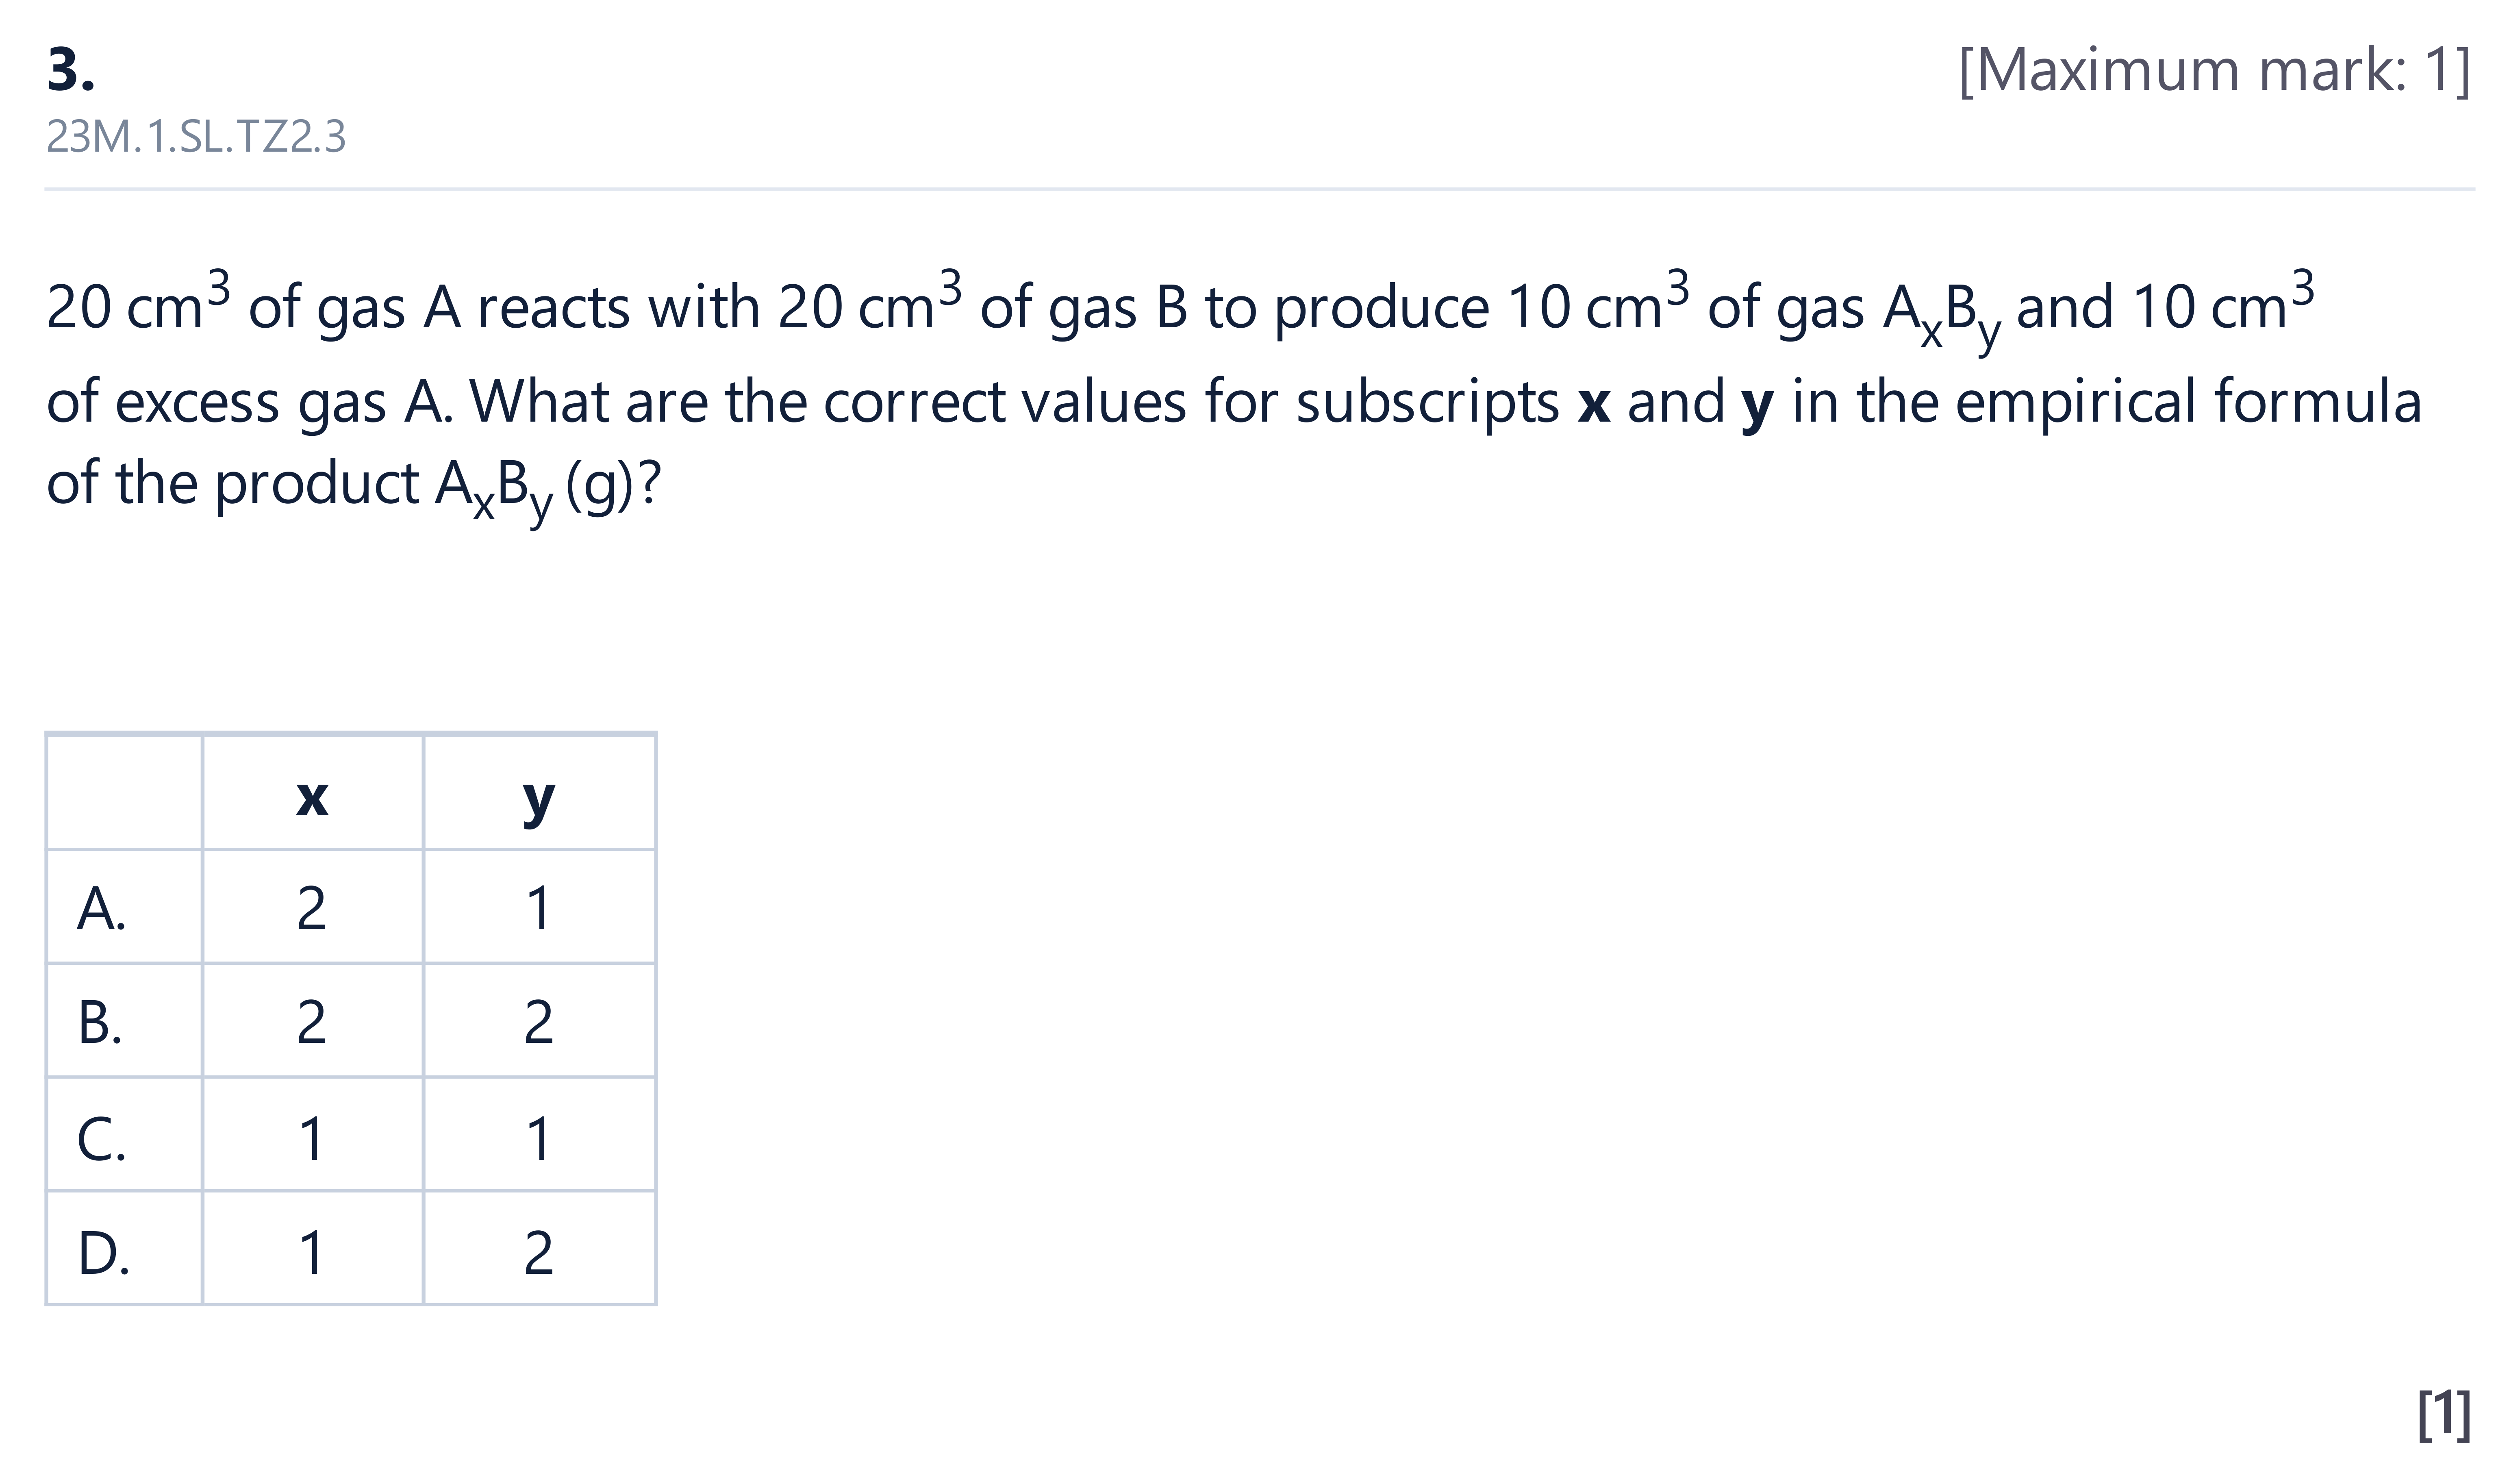Click x value 2 in row B
Image resolution: width=2520 pixels, height=1484 pixels.
pos(312,1022)
